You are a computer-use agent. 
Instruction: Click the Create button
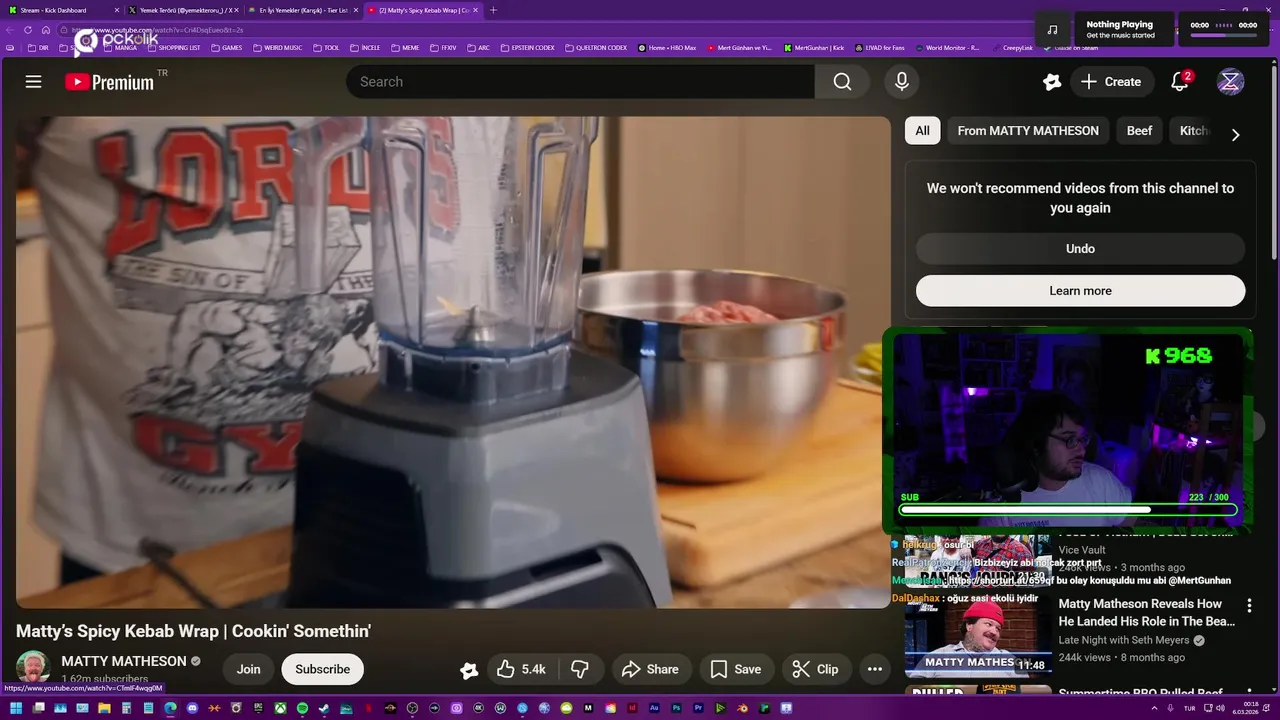click(x=1111, y=82)
